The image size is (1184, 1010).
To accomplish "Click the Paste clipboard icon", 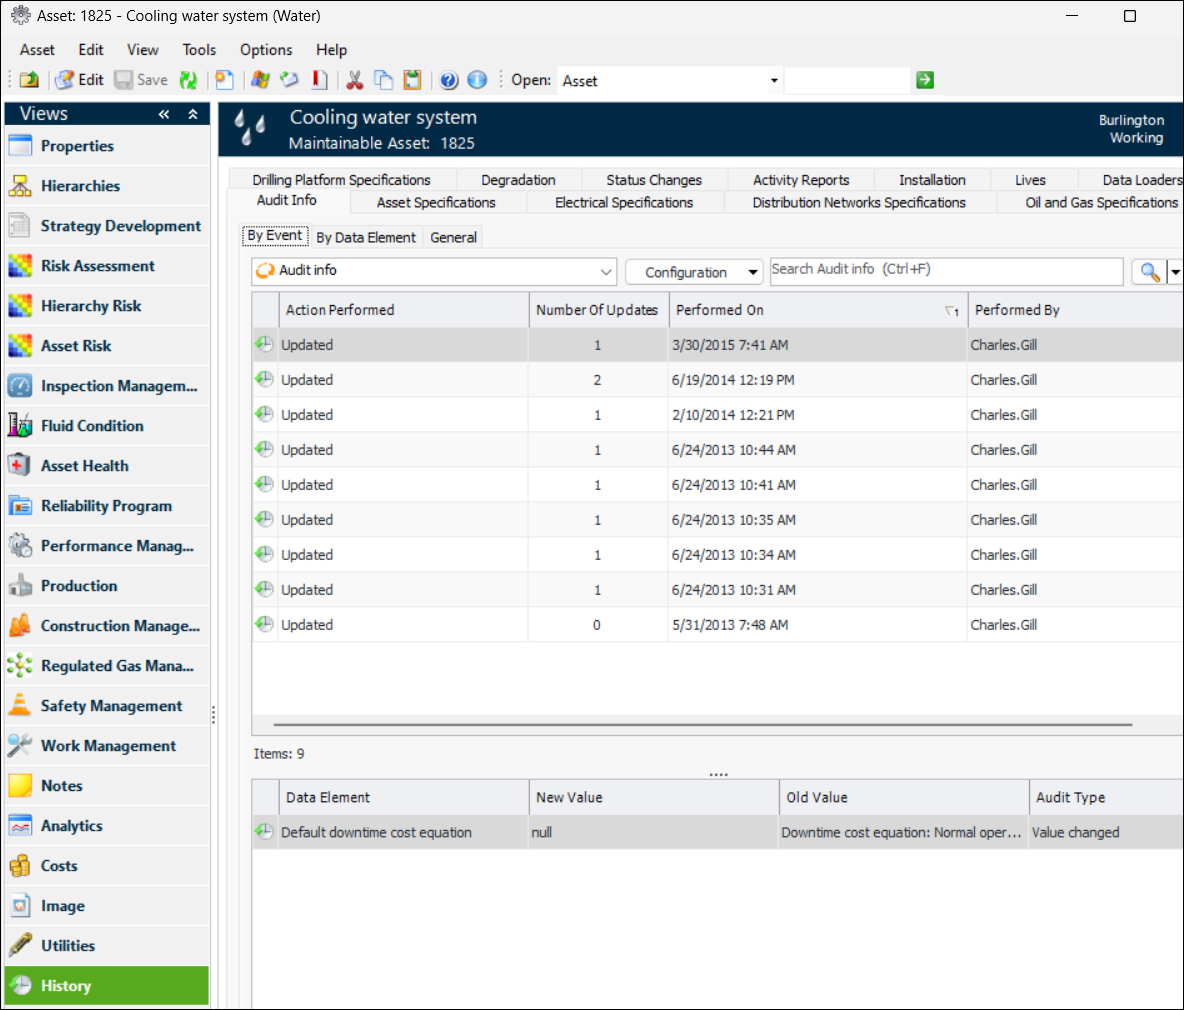I will click(x=412, y=80).
